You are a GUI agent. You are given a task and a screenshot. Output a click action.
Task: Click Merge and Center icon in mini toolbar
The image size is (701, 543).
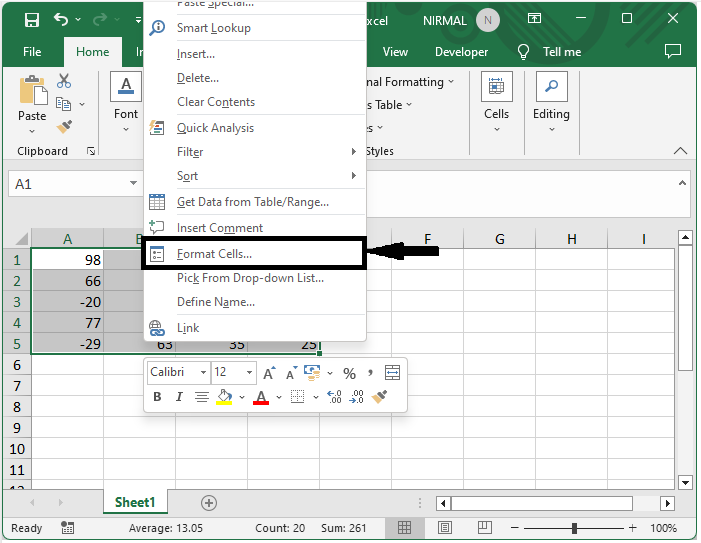(392, 373)
